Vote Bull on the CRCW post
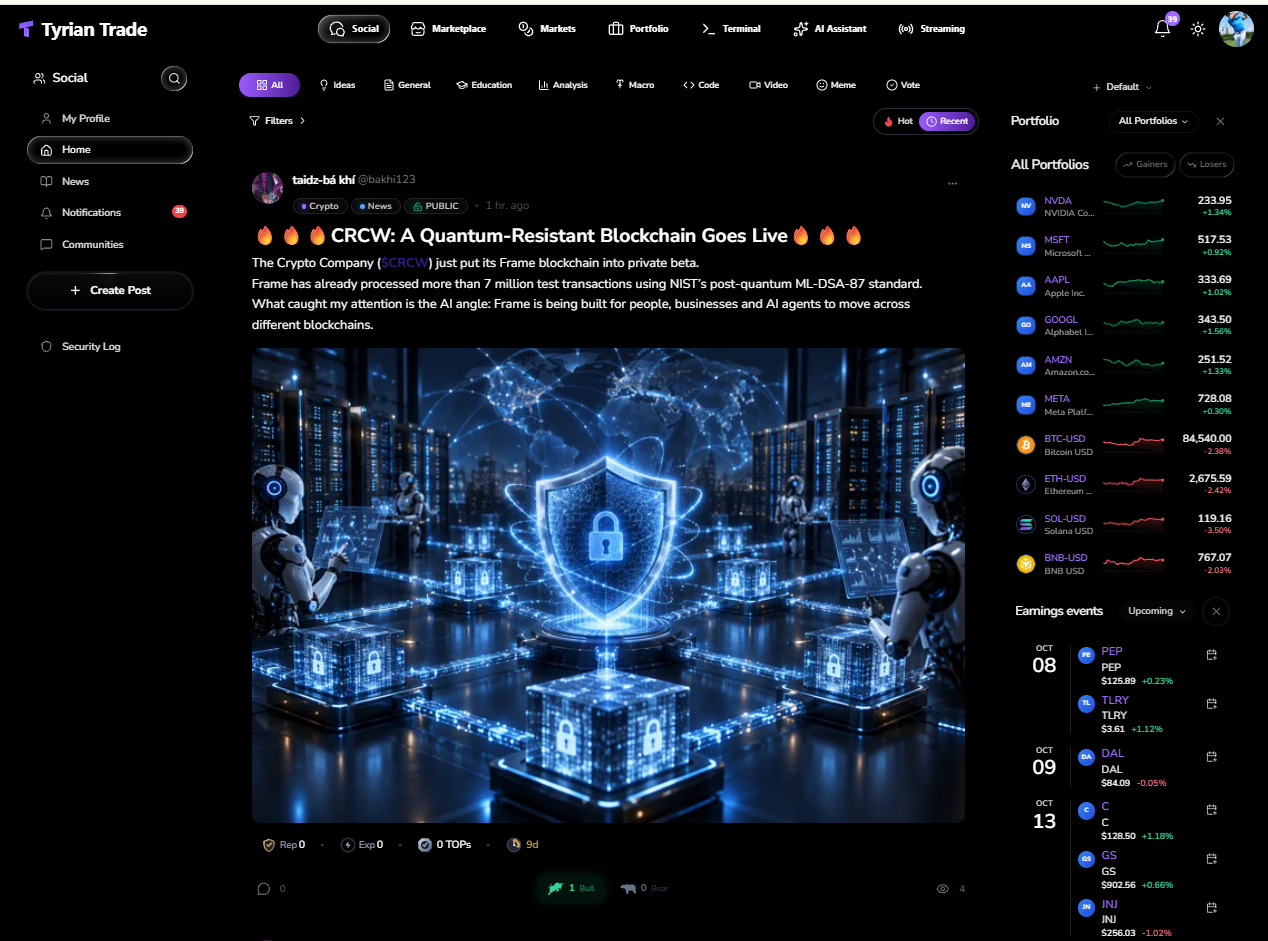1268x941 pixels. [x=570, y=888]
